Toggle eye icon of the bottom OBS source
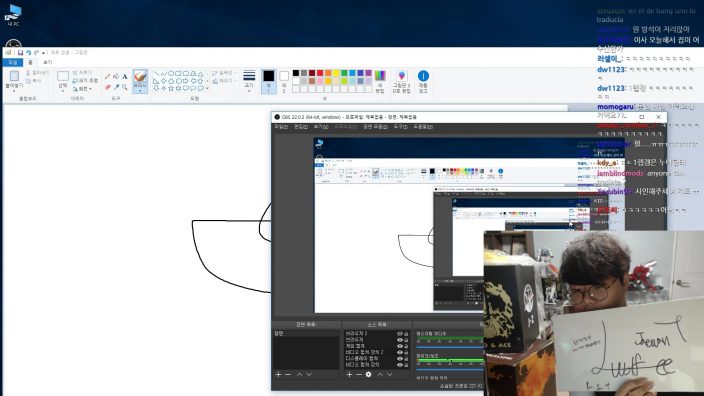 [400, 365]
